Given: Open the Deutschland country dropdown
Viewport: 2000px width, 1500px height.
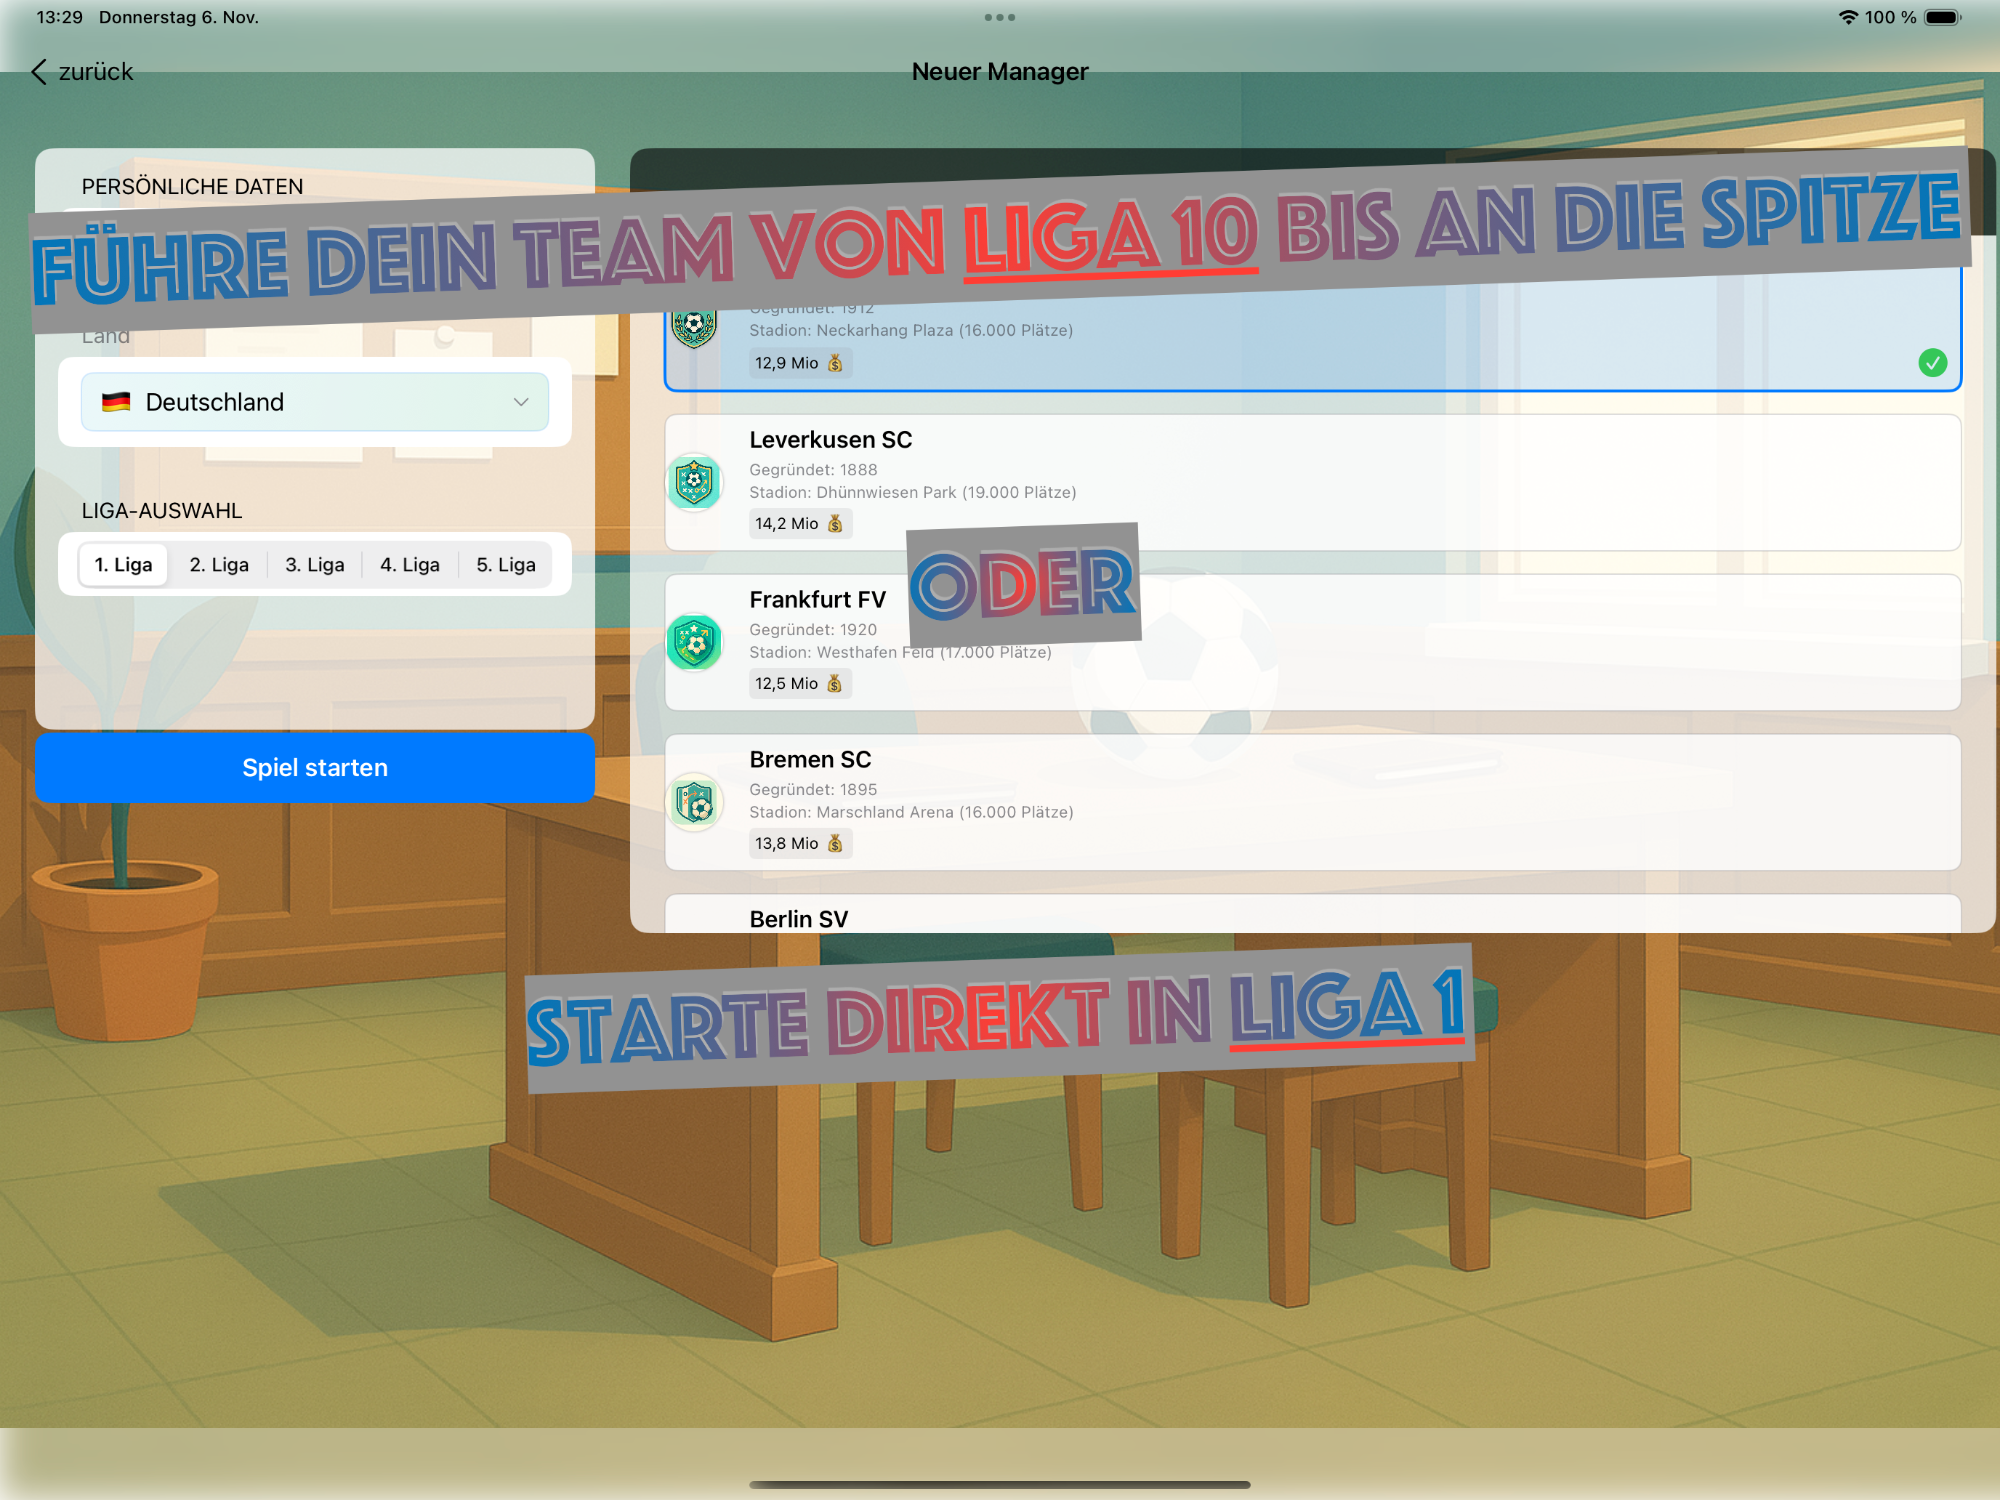Looking at the screenshot, I should [x=314, y=402].
